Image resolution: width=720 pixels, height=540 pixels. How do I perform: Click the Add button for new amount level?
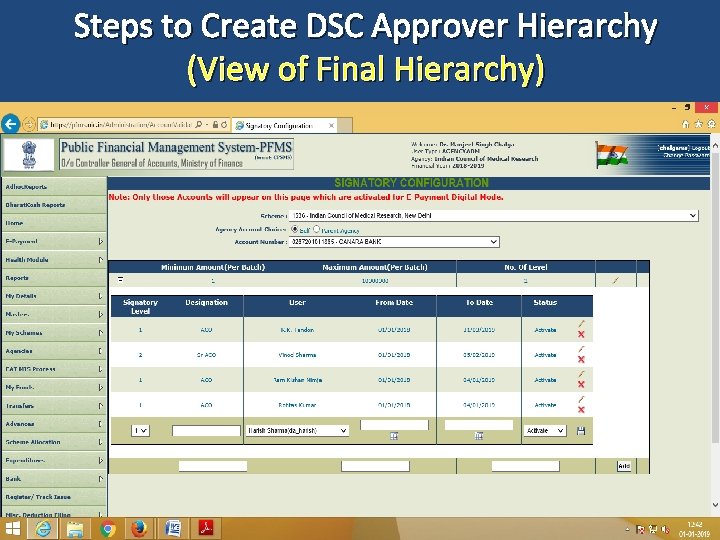coord(624,466)
